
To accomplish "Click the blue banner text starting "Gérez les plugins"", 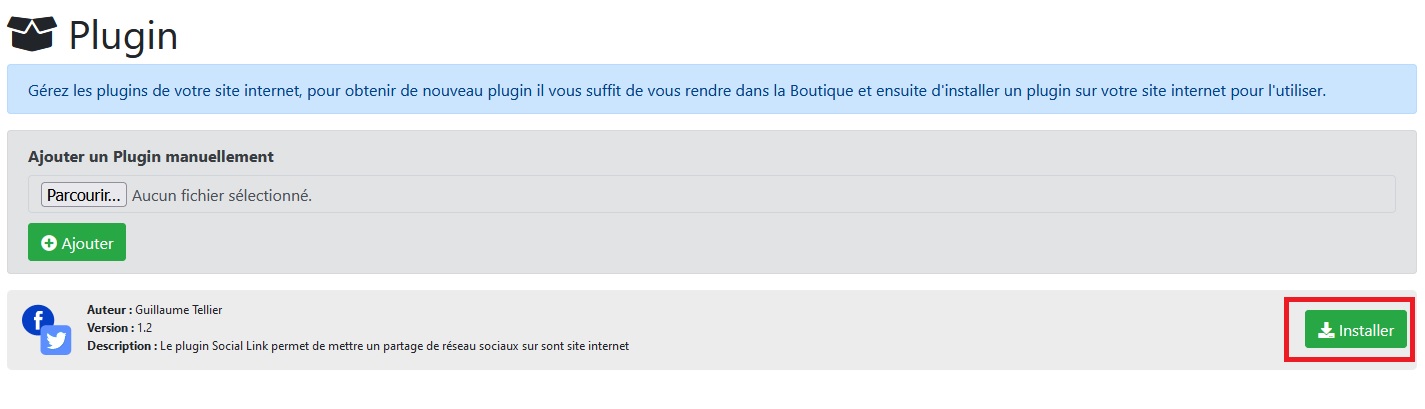I will [x=400, y=90].
